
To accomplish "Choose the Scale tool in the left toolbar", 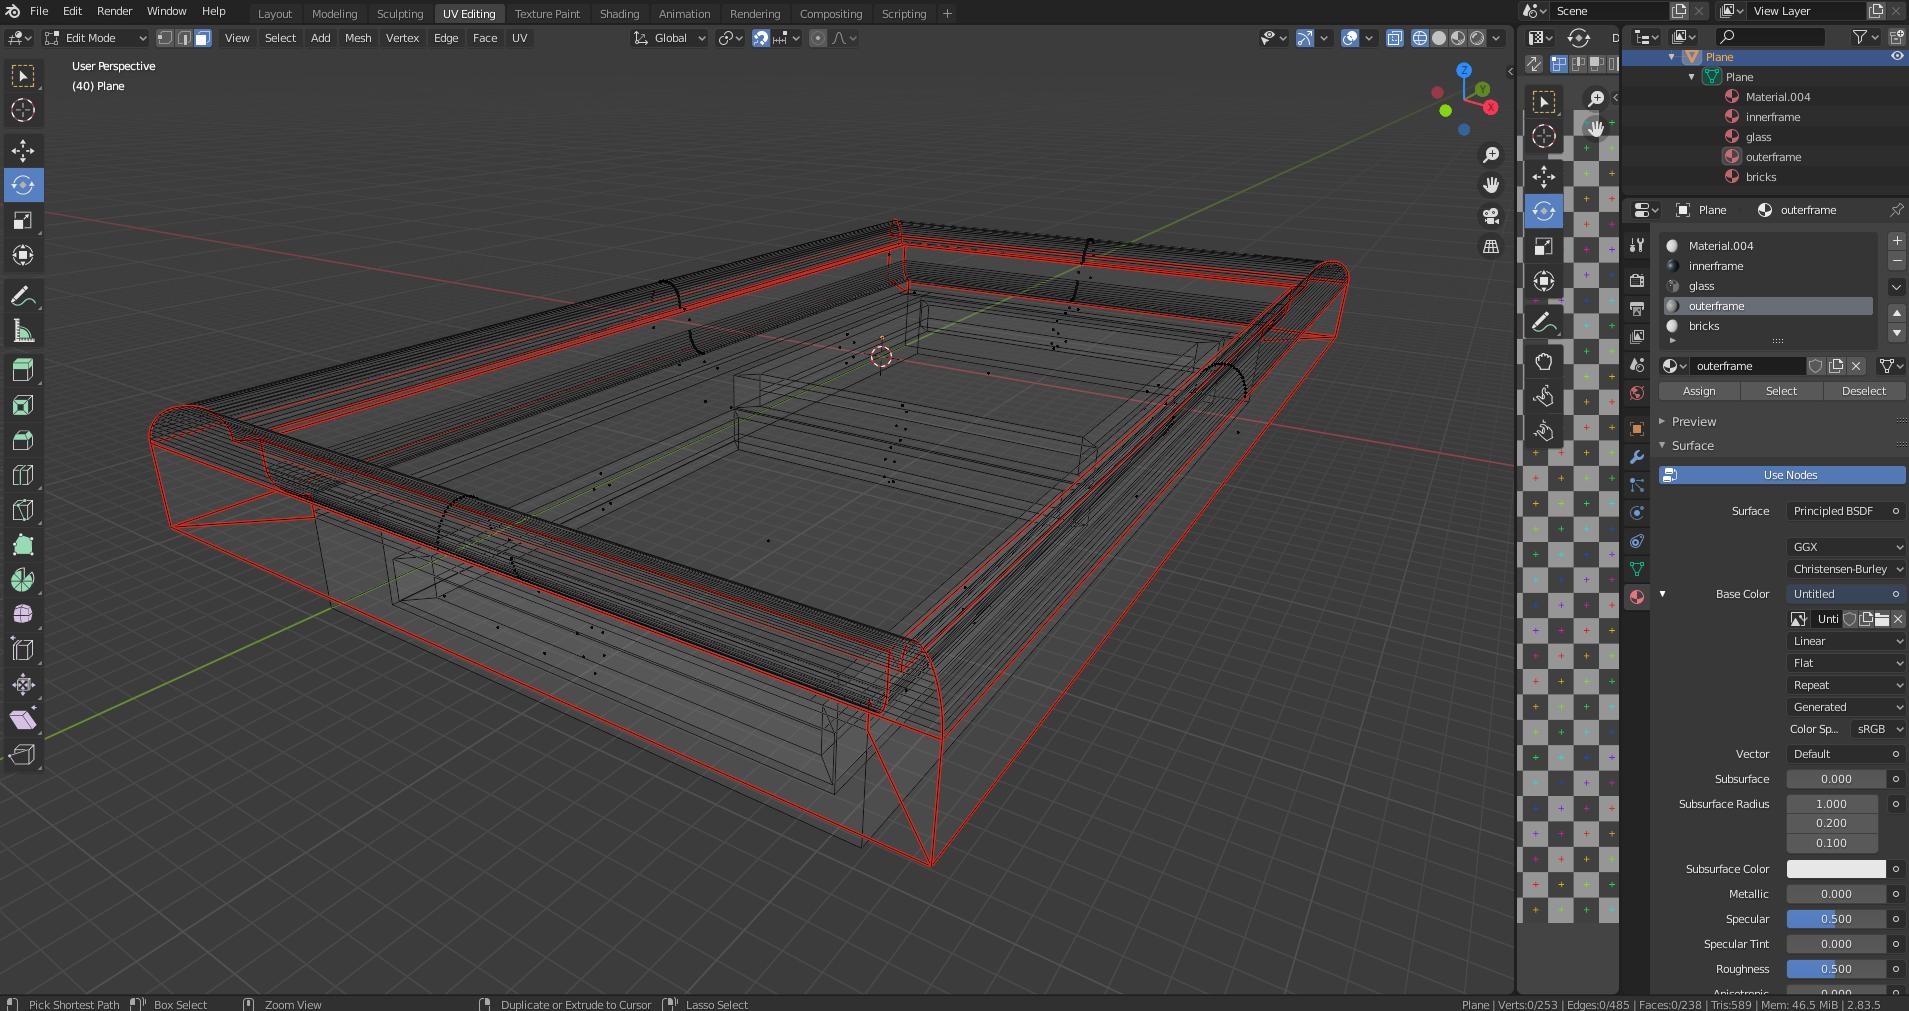I will [23, 220].
